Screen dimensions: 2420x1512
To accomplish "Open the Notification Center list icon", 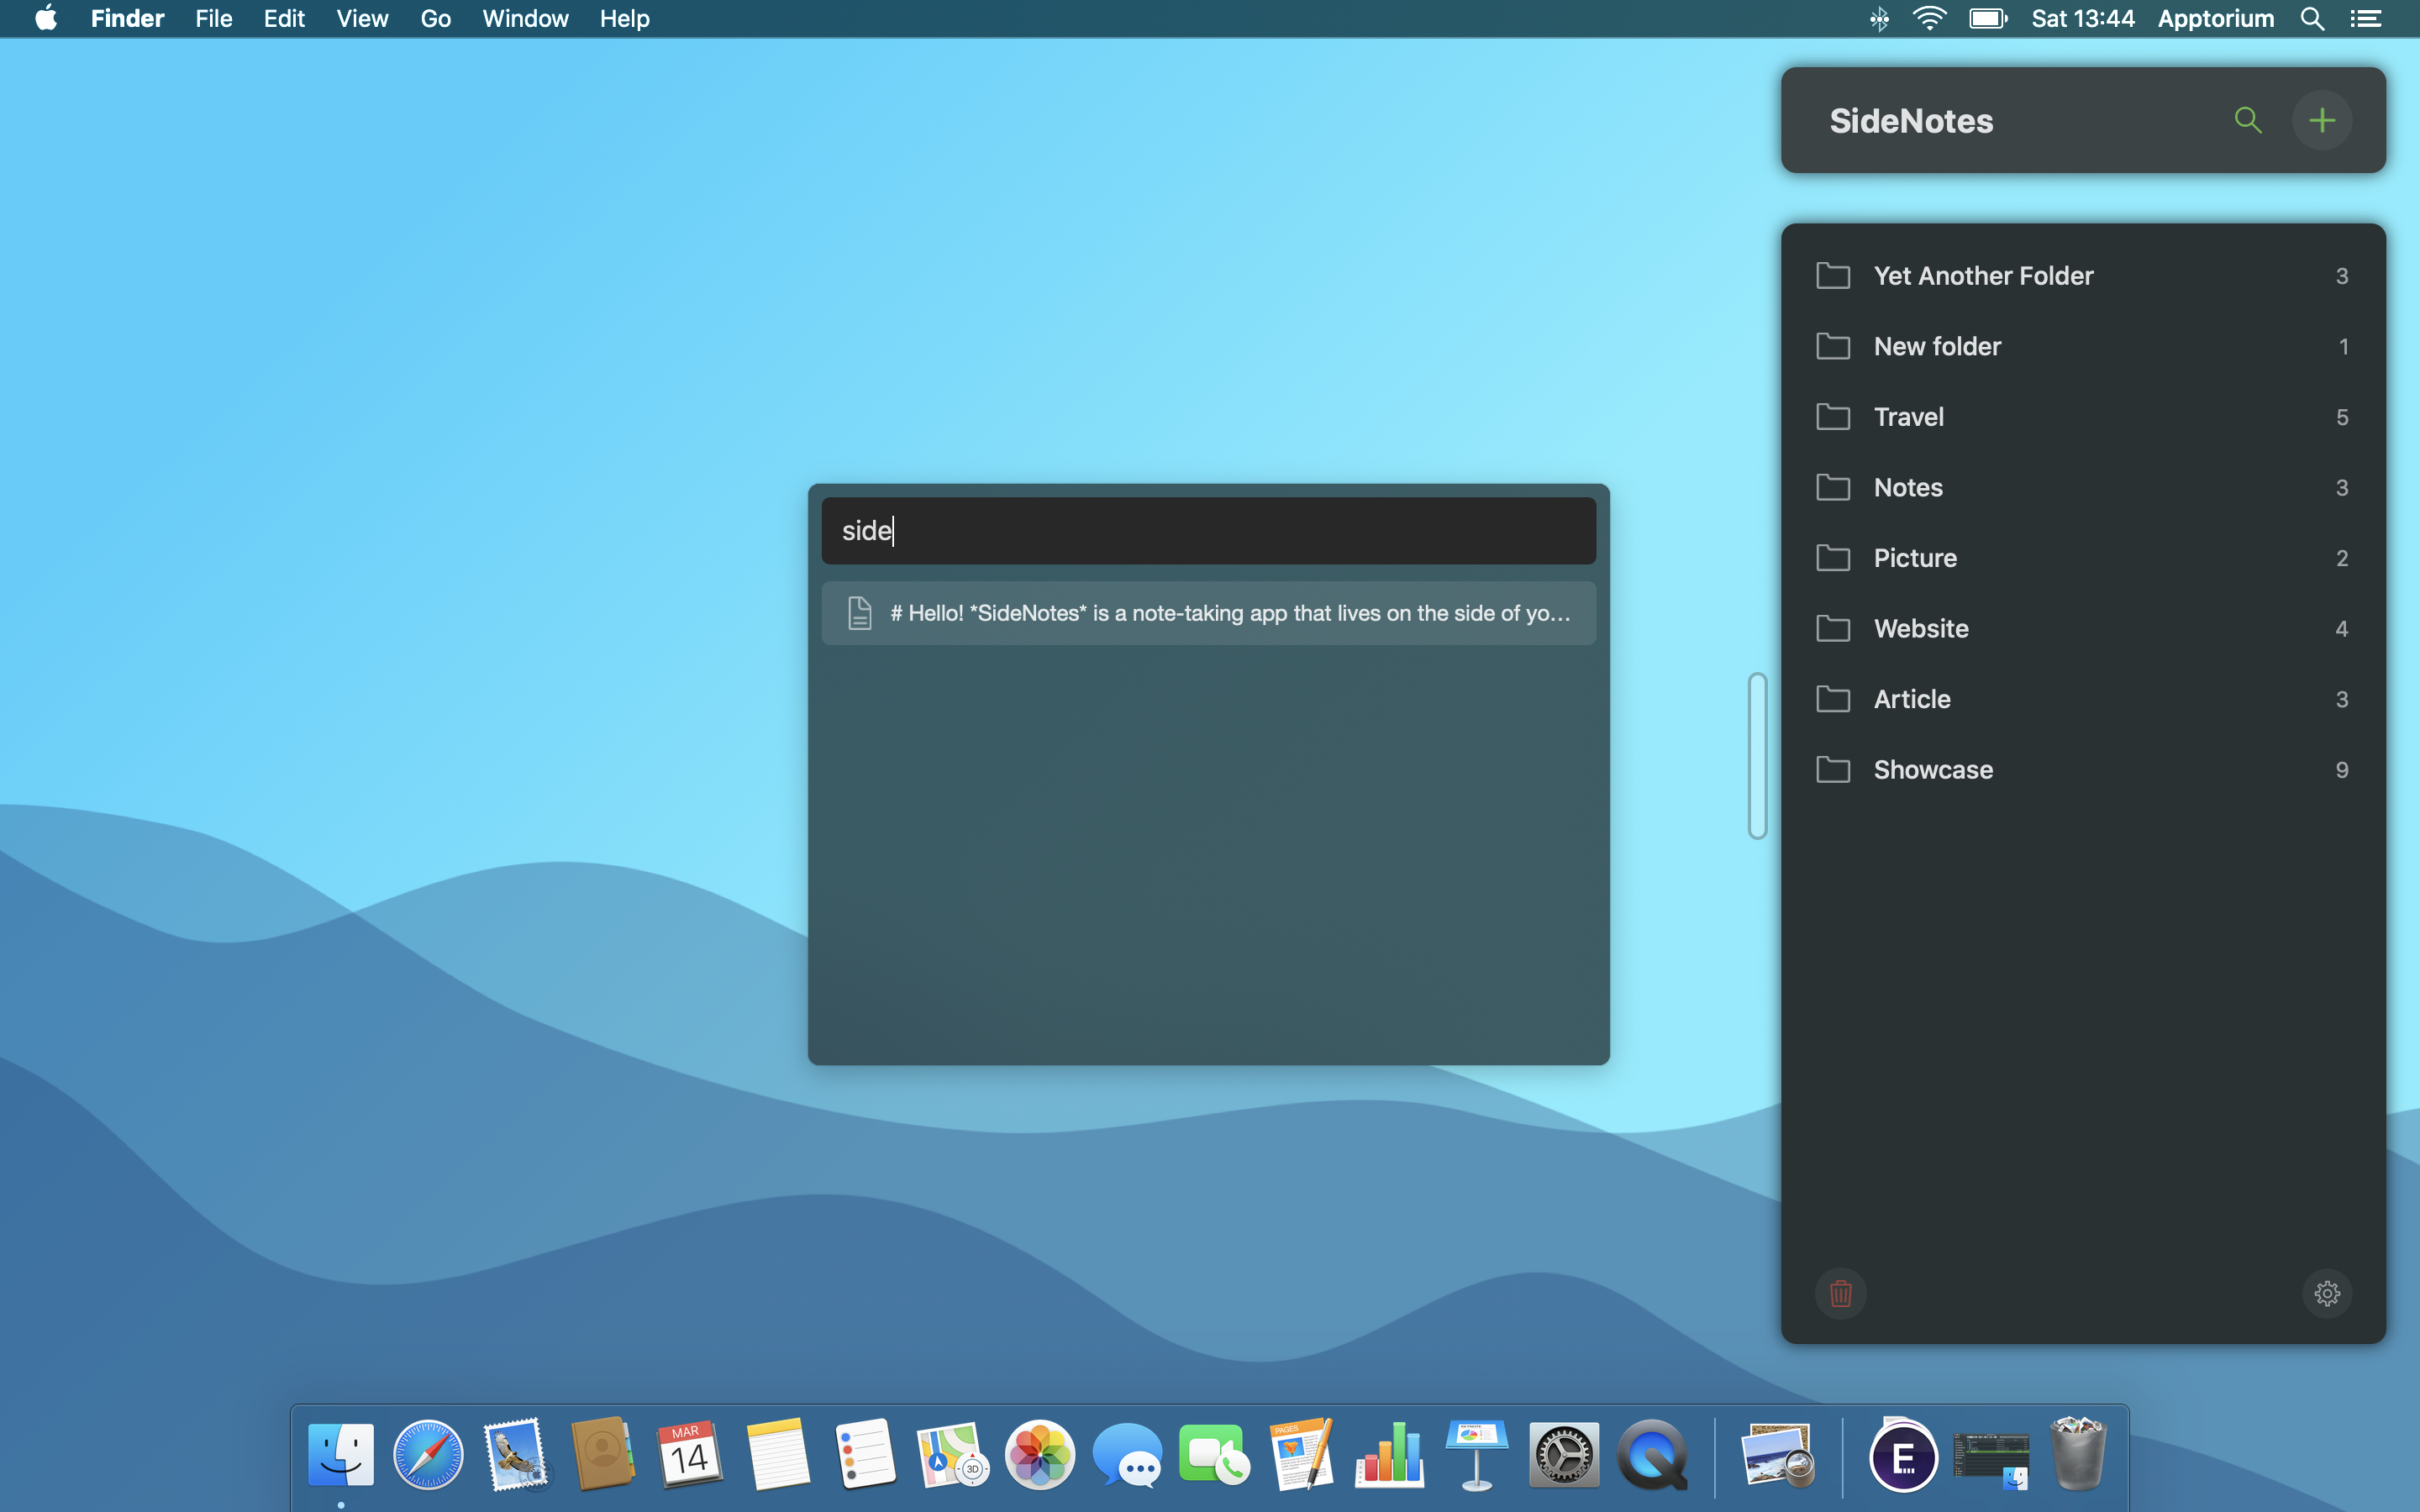I will (2365, 19).
